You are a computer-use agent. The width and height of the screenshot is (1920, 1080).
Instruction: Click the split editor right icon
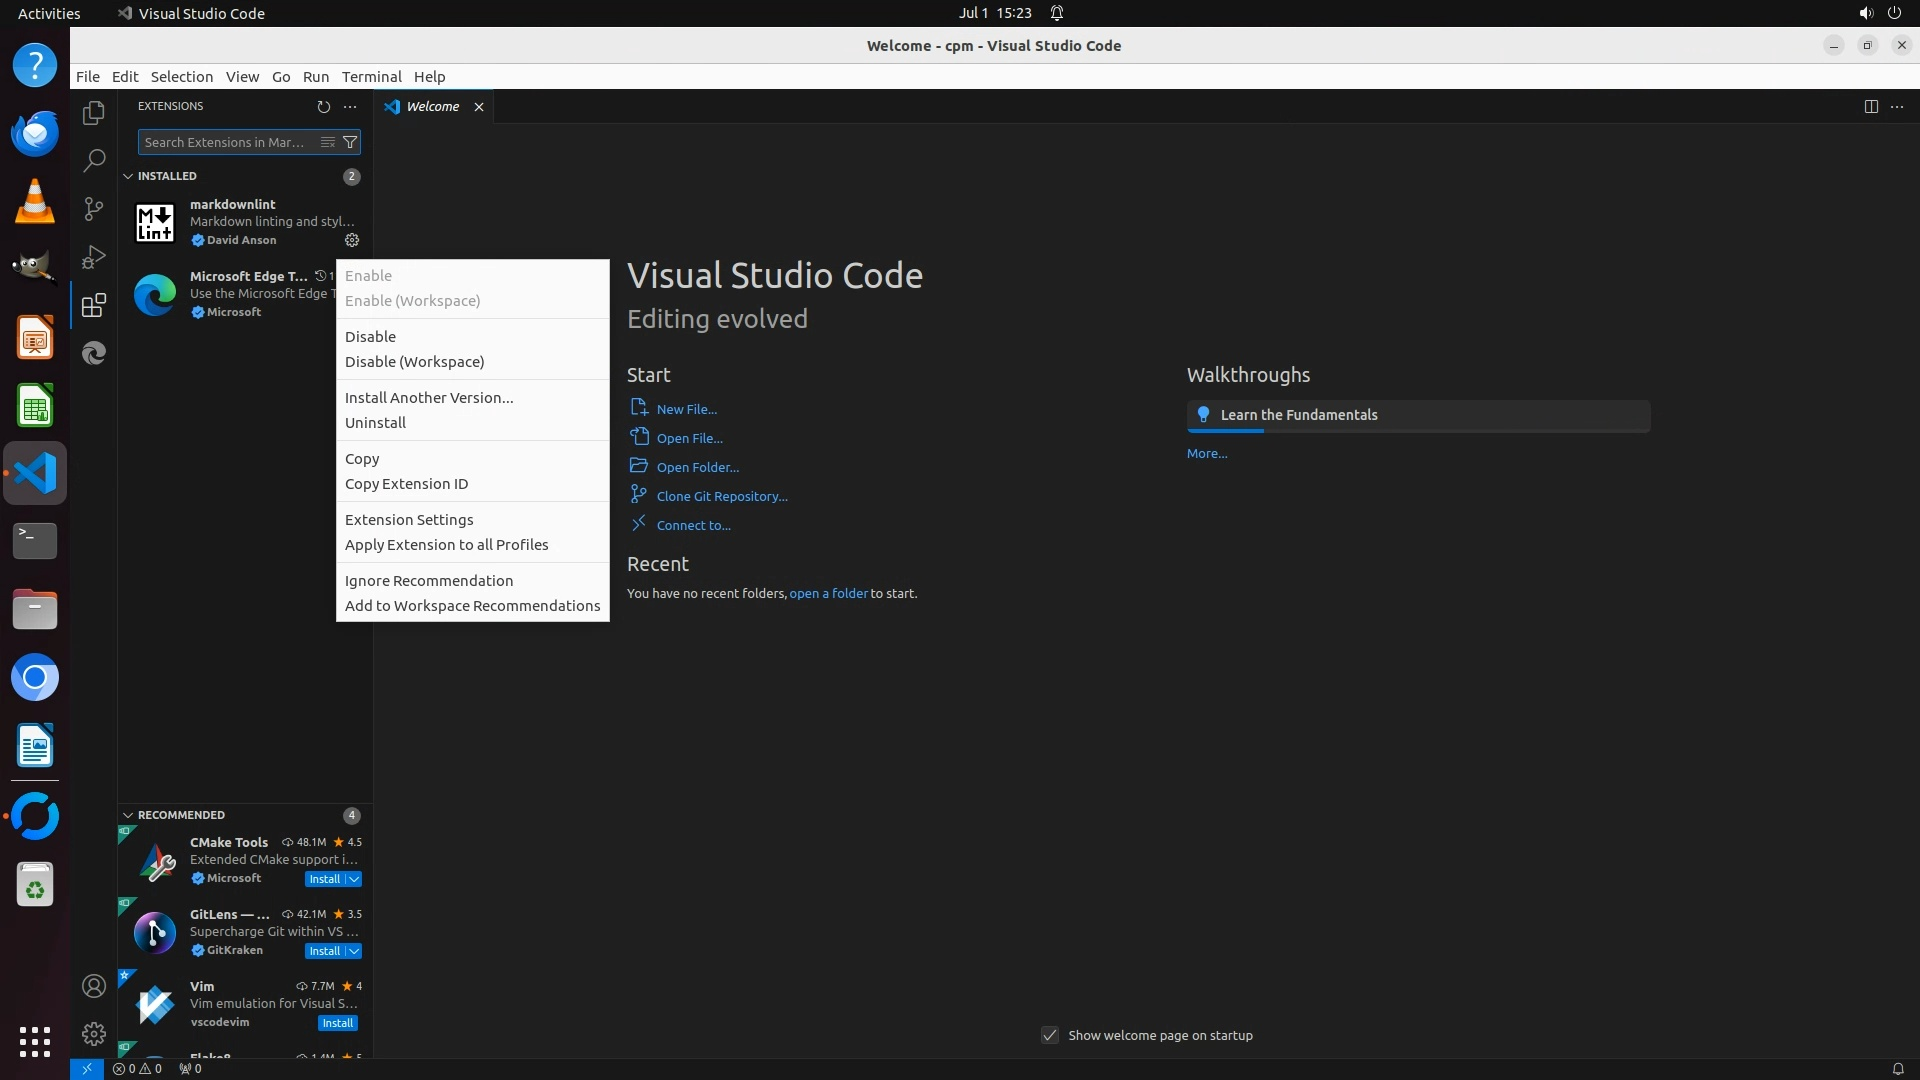click(x=1870, y=106)
